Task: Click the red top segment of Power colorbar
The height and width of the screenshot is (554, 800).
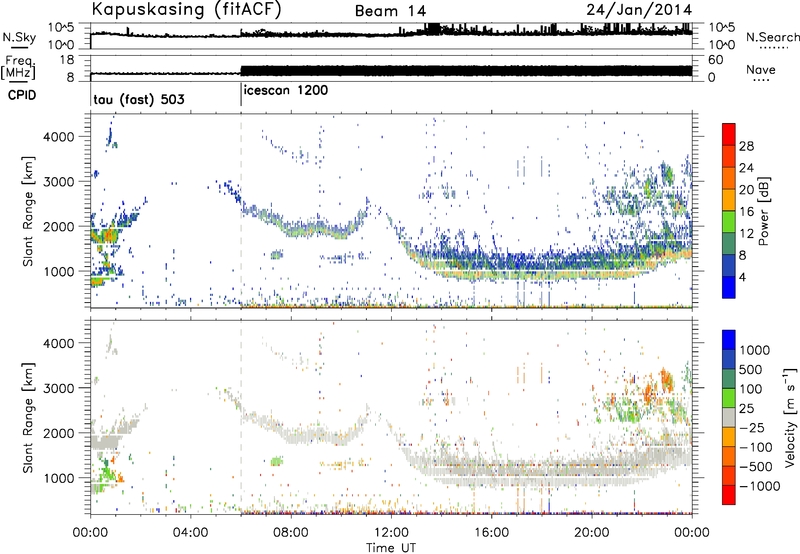Action: 729,134
